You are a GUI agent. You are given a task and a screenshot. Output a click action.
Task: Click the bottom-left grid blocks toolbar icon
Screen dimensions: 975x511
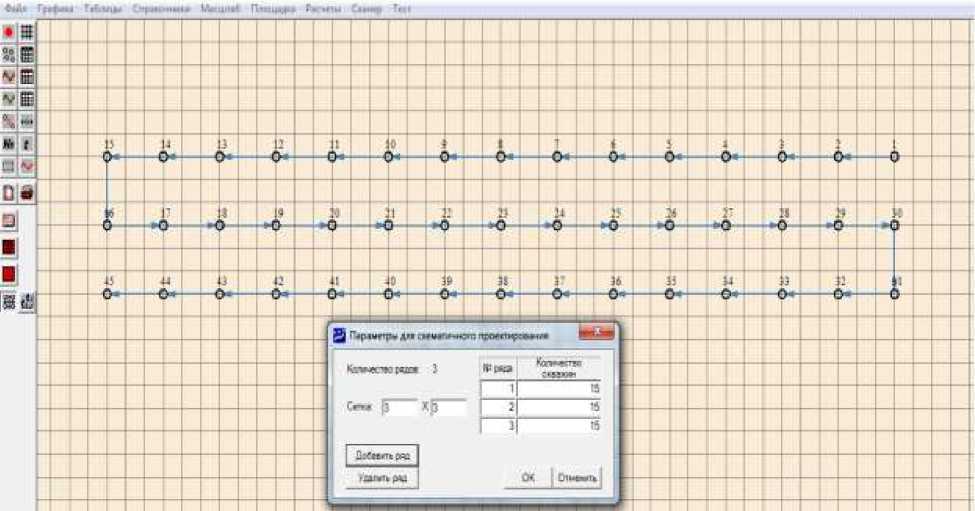tap(9, 302)
